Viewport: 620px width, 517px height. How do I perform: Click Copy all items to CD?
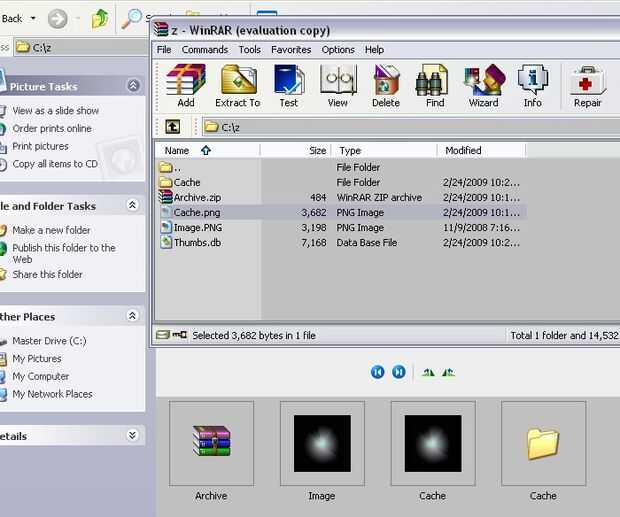click(55, 164)
